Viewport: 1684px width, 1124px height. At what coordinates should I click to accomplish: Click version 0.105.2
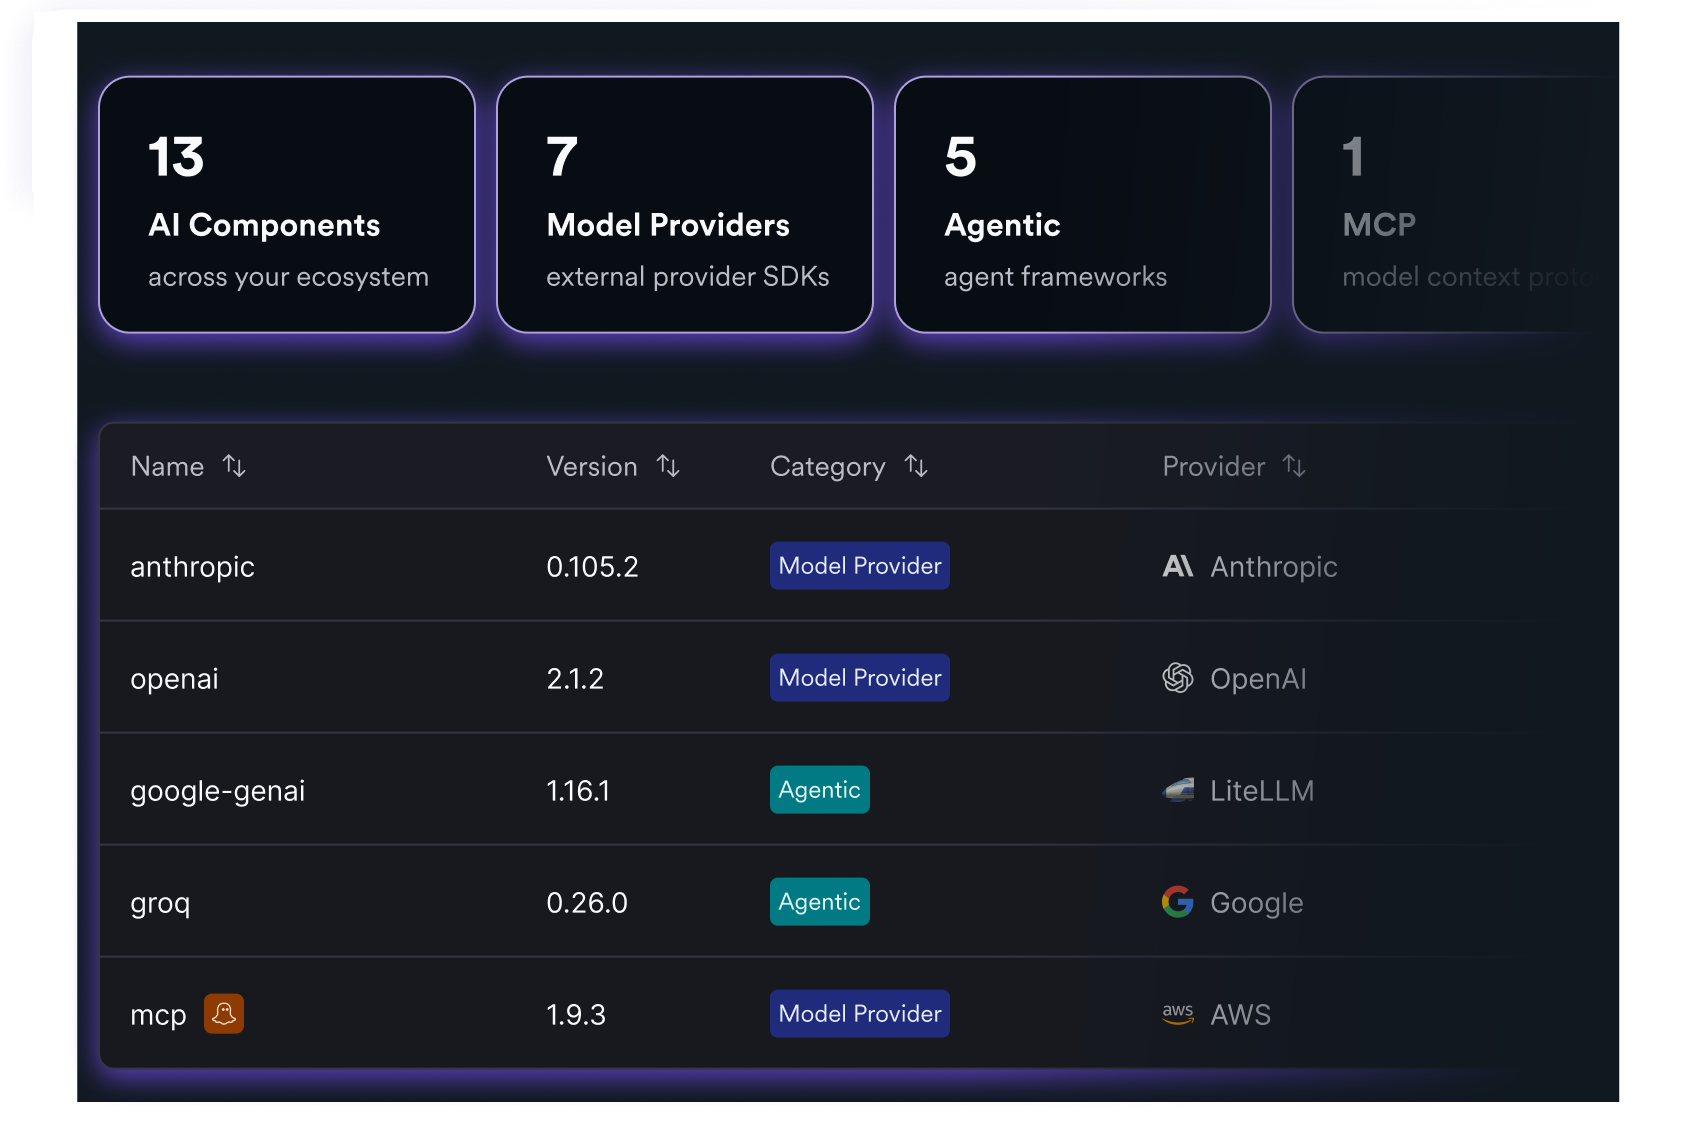[592, 567]
